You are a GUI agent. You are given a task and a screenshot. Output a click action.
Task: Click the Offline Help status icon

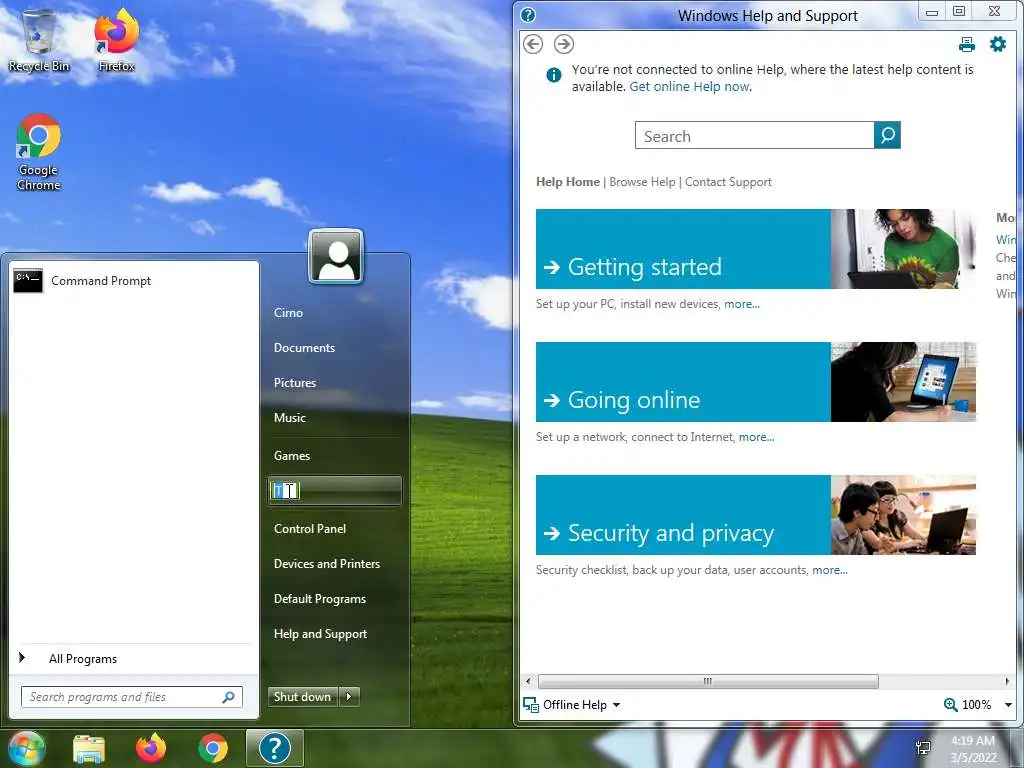click(531, 705)
